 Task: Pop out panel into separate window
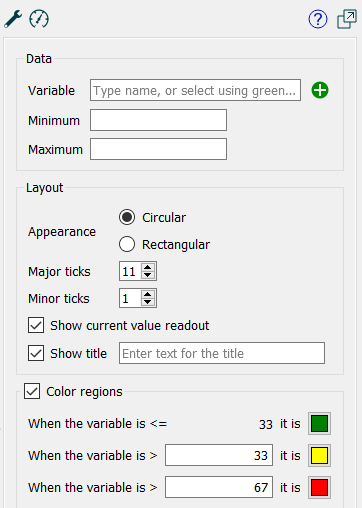pos(347,19)
